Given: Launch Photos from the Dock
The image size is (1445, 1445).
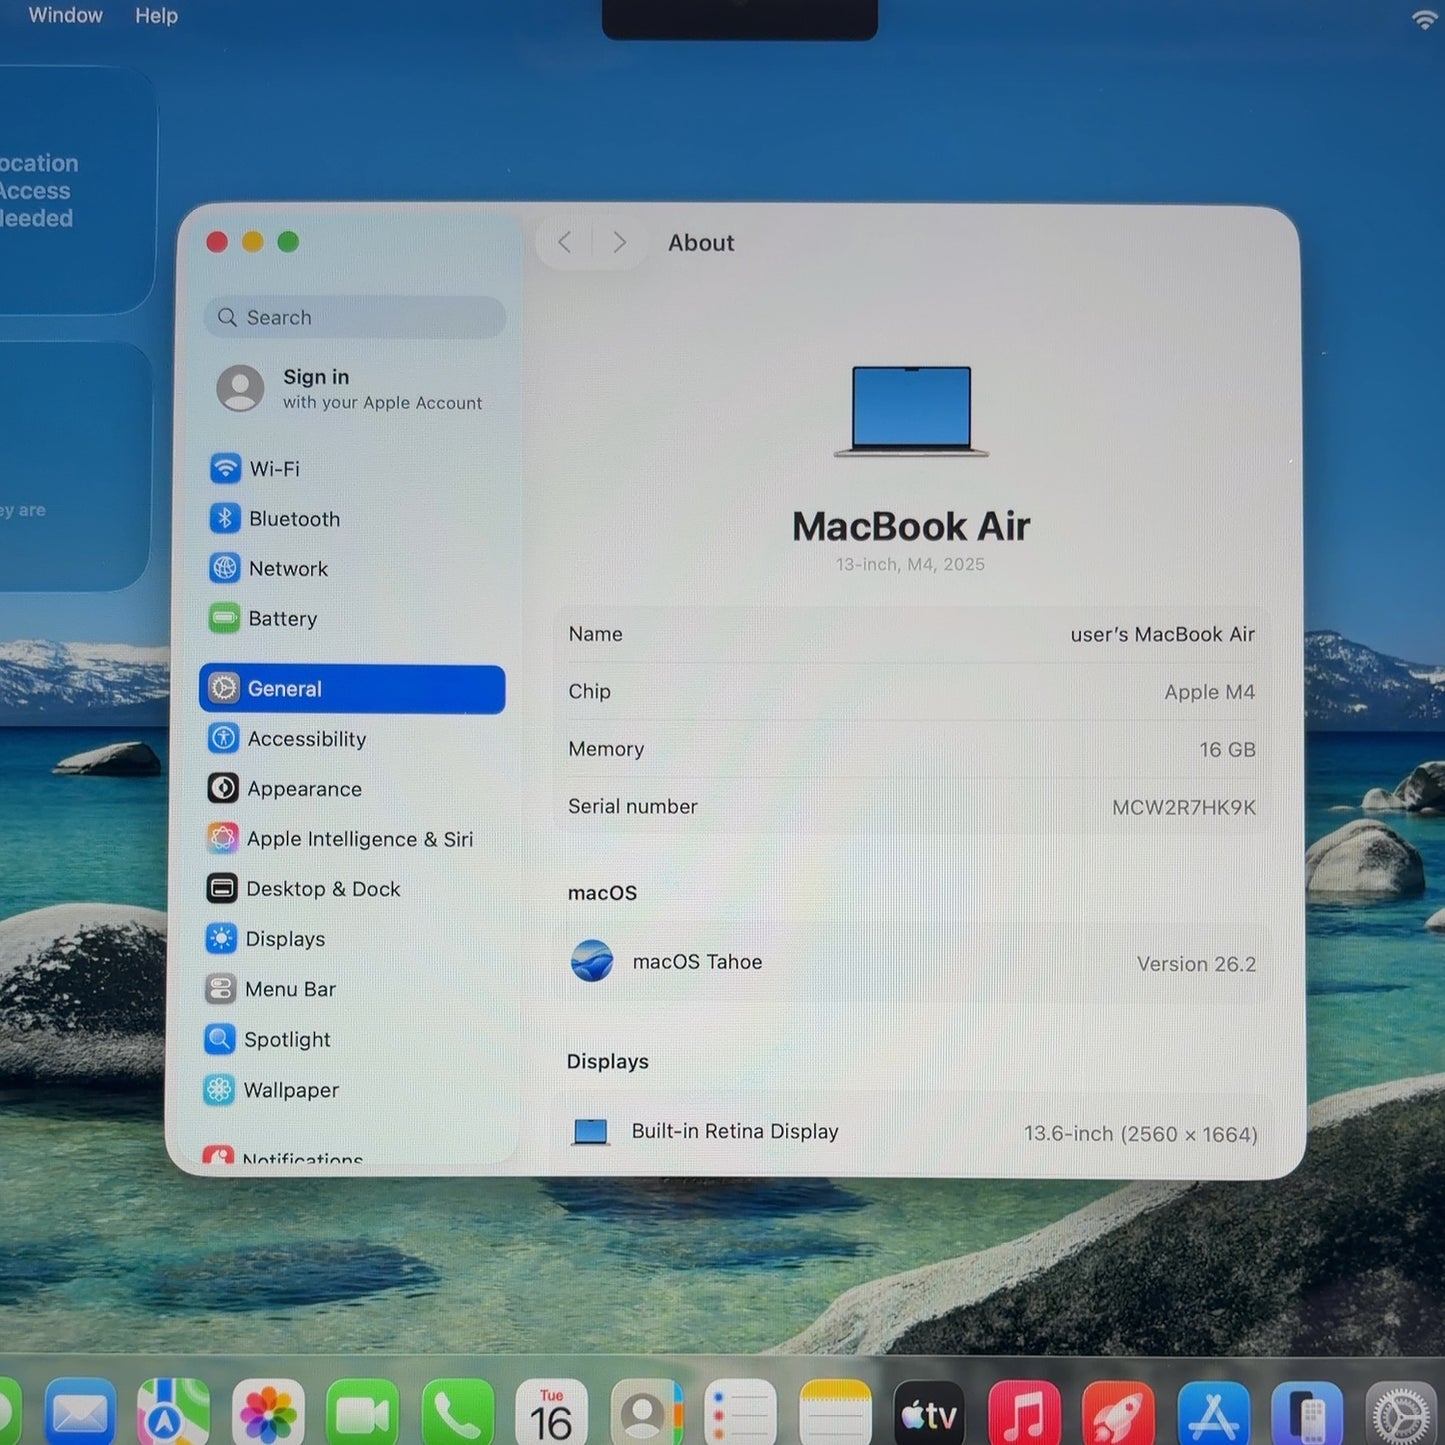Looking at the screenshot, I should tap(268, 1414).
